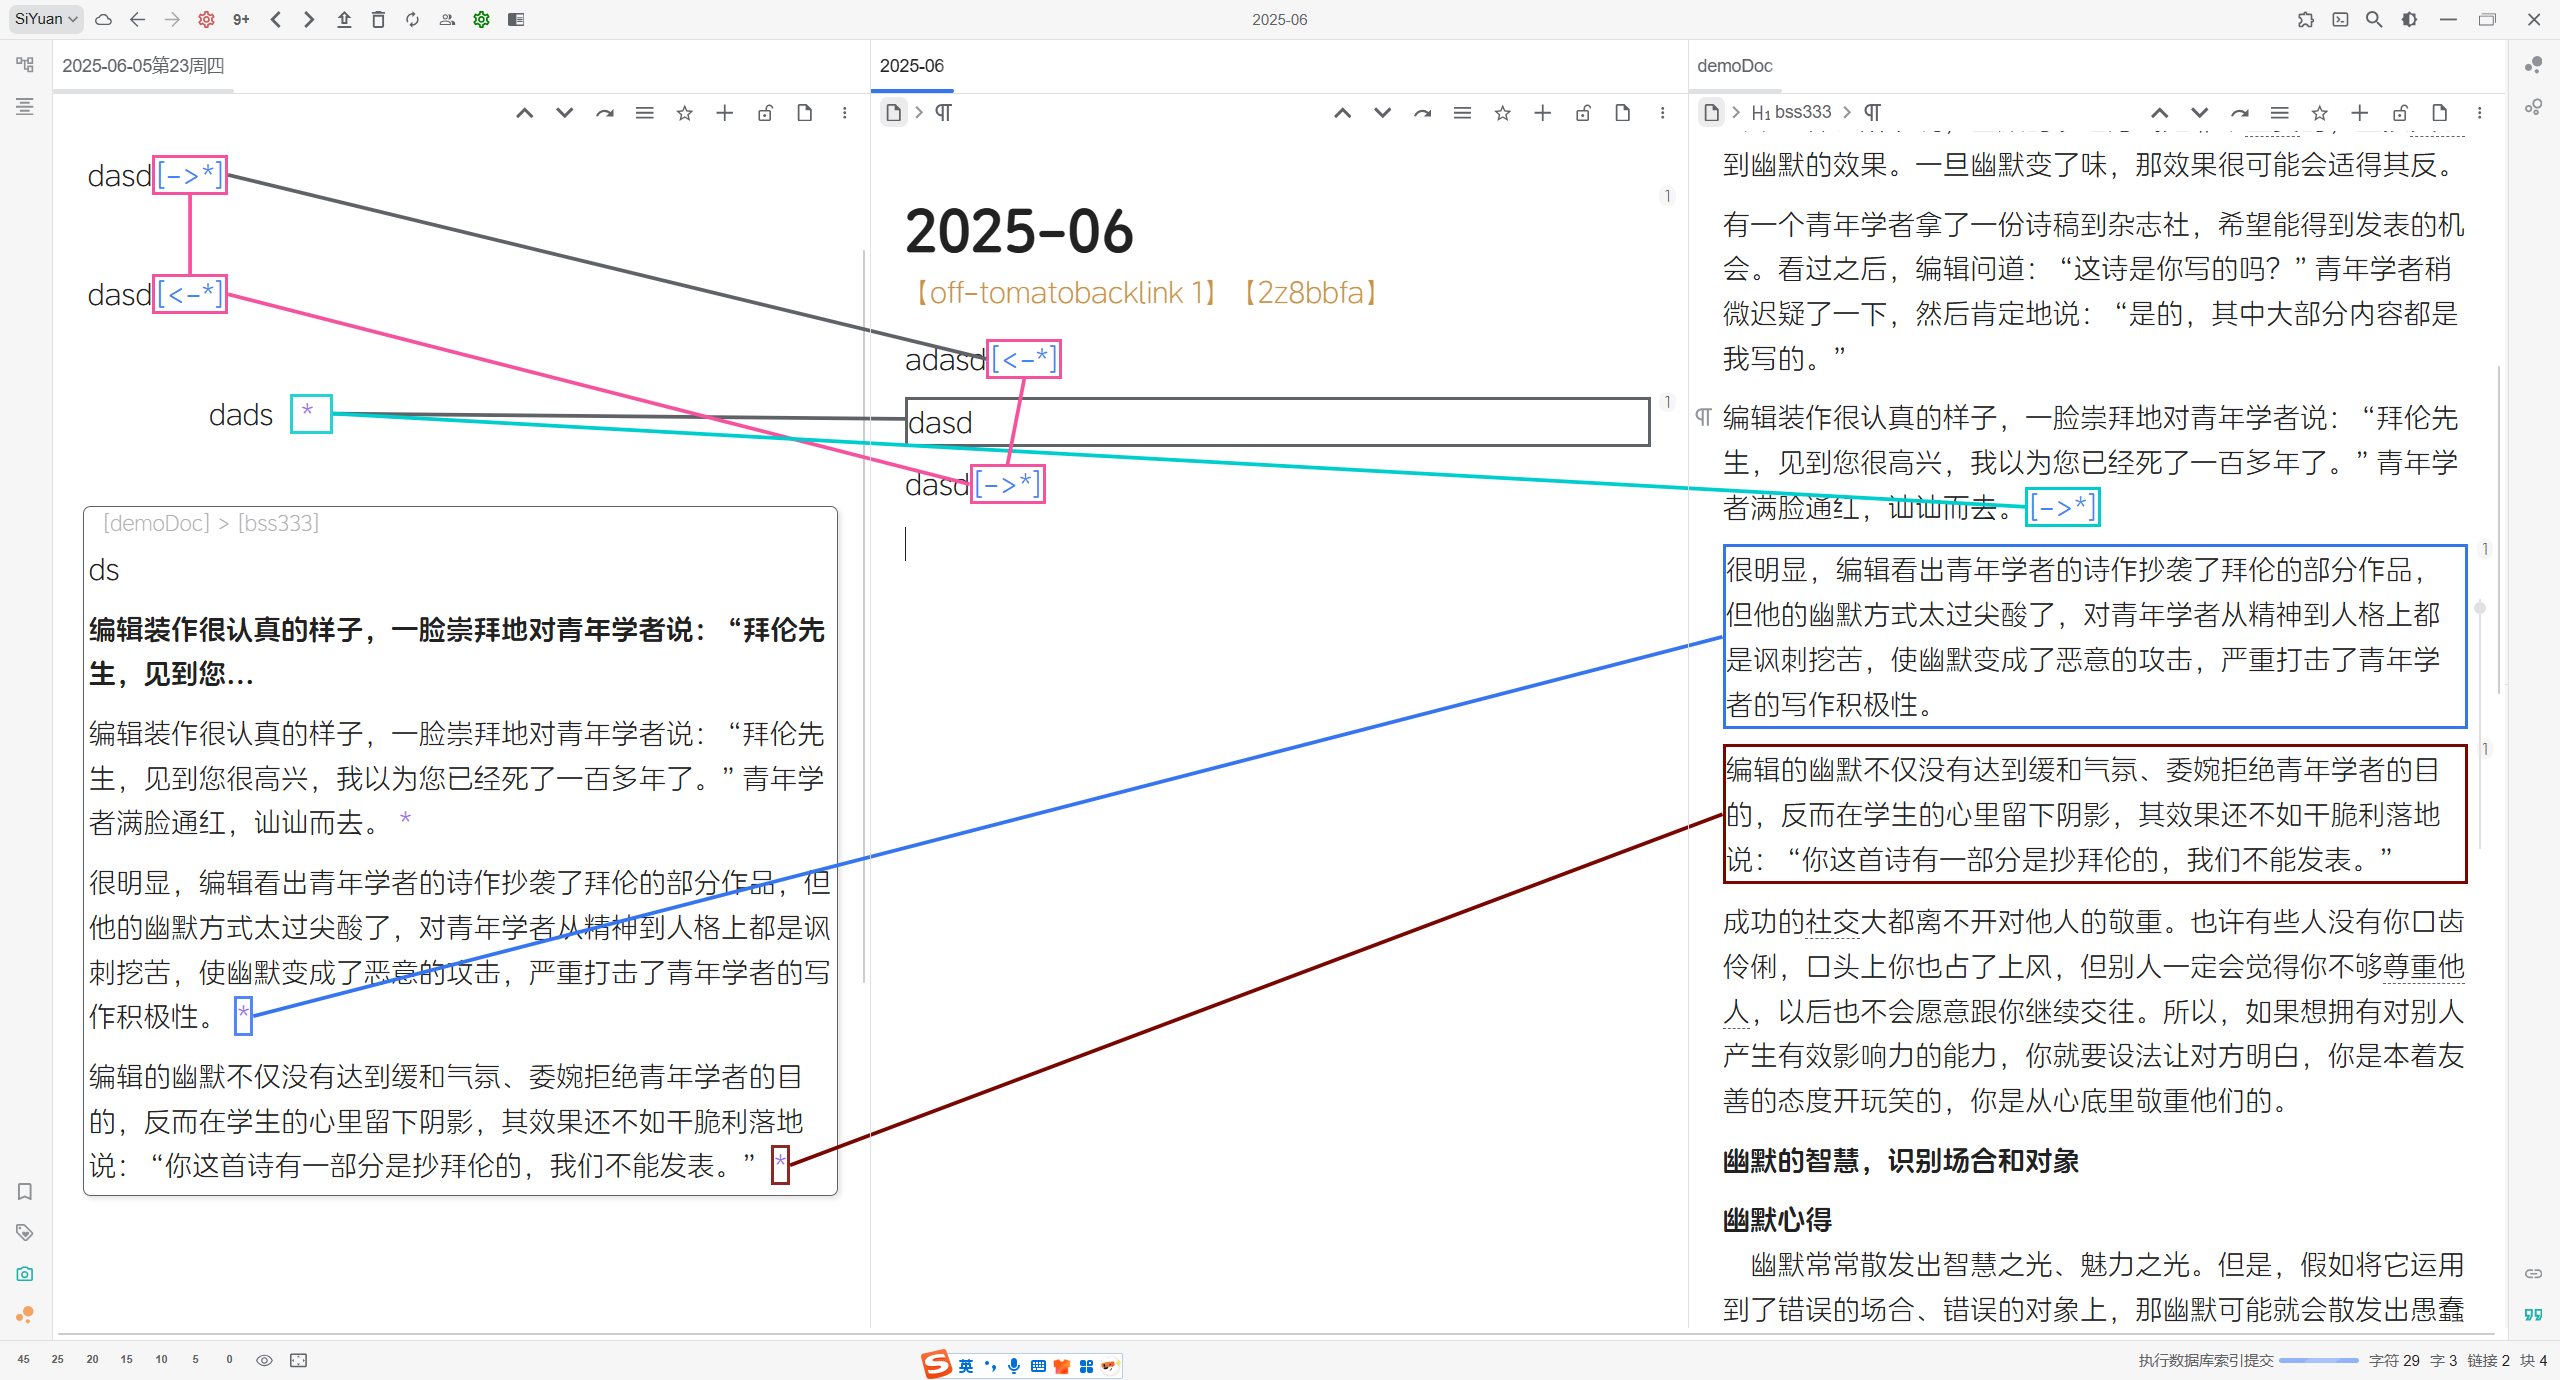Open the file tree panel in left dock
The height and width of the screenshot is (1380, 2560).
[25, 65]
